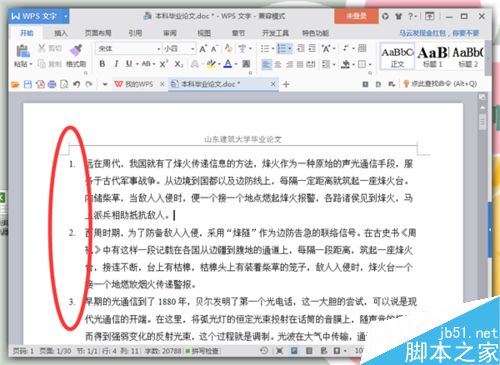Apply the 标题 1 style

[432, 56]
